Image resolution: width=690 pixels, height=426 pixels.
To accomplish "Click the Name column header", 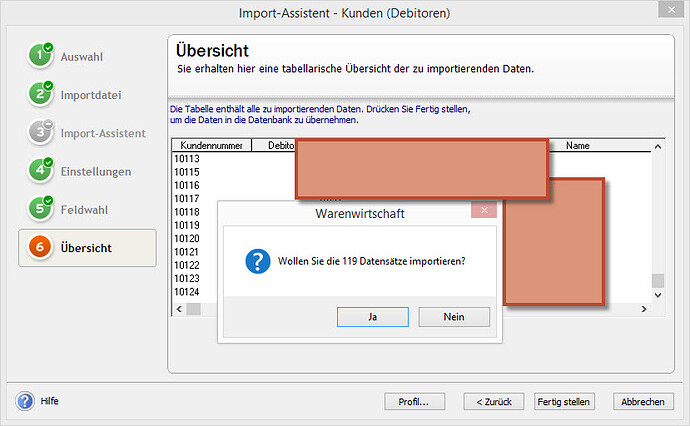I will click(x=577, y=145).
